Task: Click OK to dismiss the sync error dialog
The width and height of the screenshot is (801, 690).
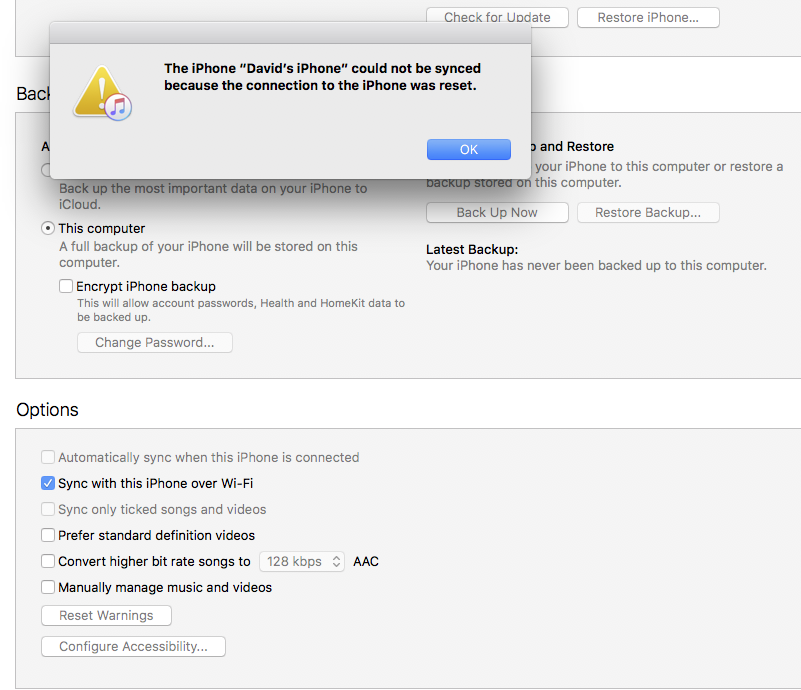Action: tap(468, 149)
